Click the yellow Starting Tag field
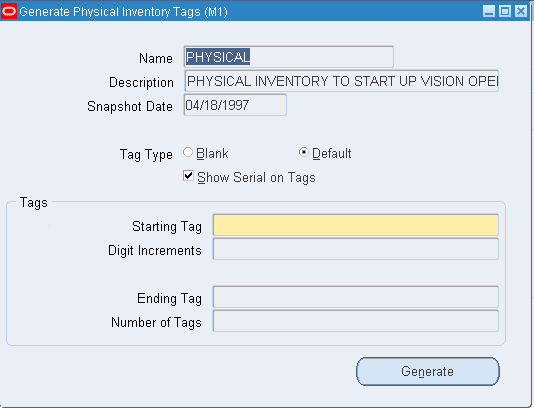This screenshot has width=534, height=408. (x=356, y=225)
